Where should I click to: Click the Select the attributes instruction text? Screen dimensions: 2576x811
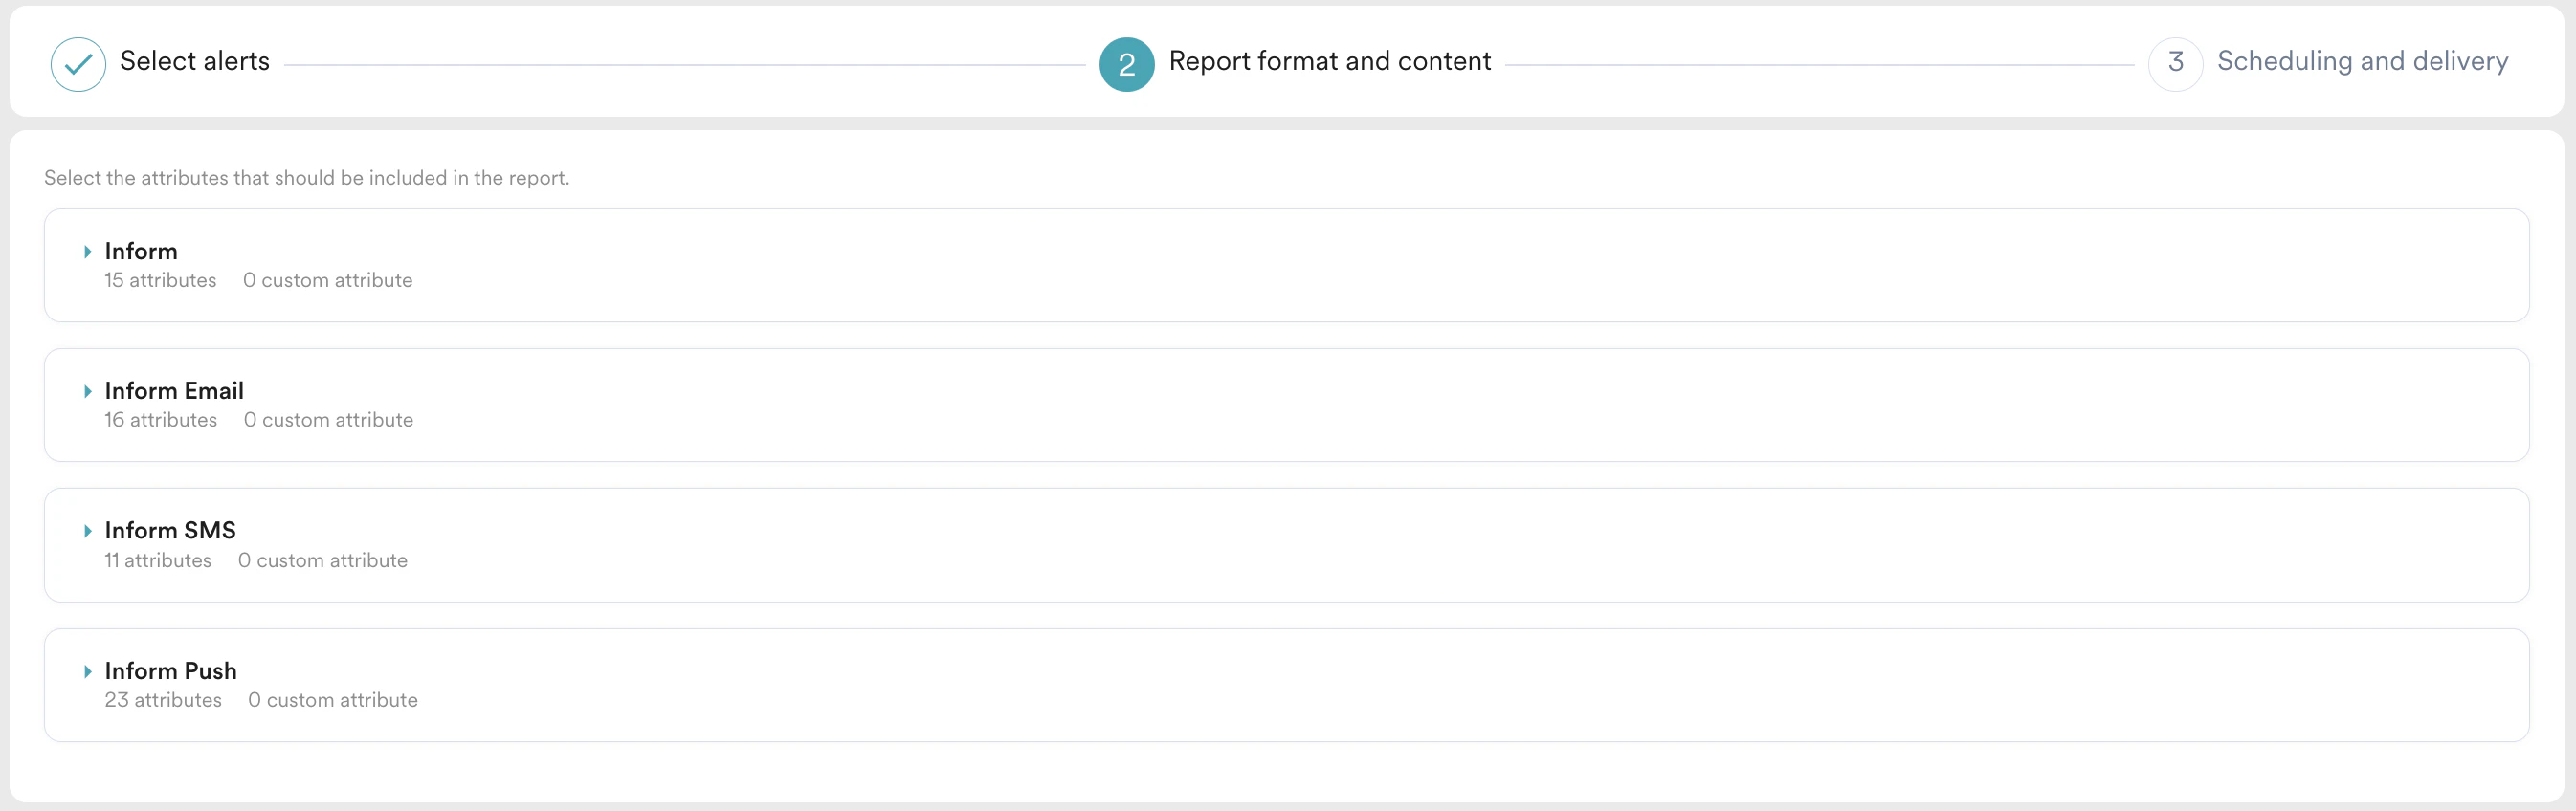(306, 178)
